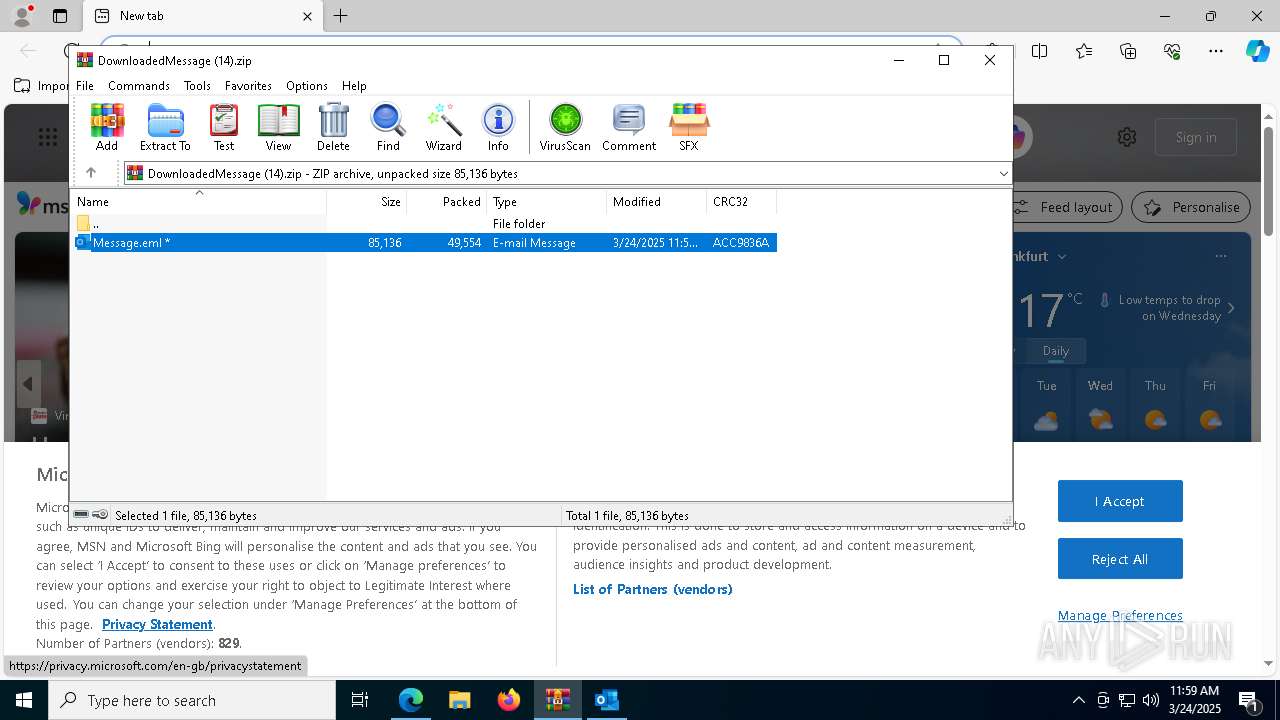Open Edge tab actions menu icon
The height and width of the screenshot is (720, 1280).
(x=60, y=16)
